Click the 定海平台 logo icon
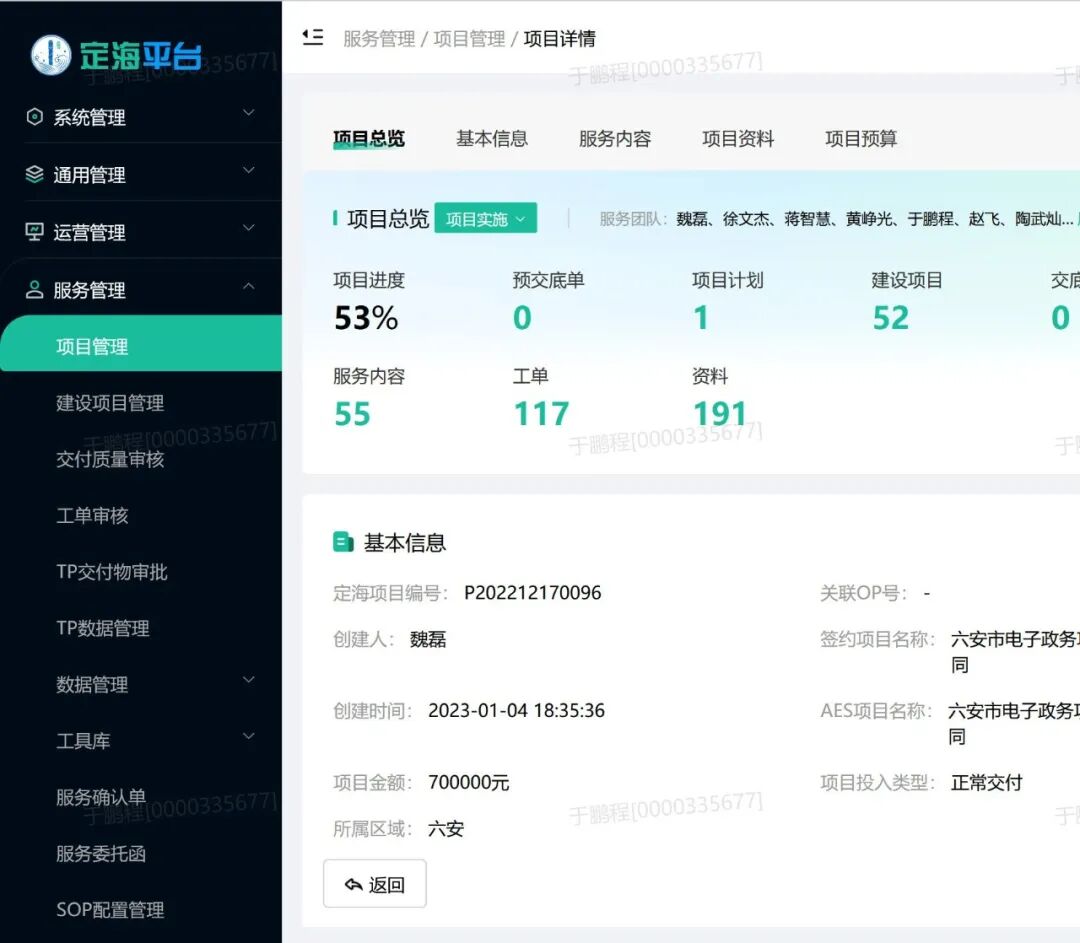This screenshot has height=943, width=1080. pyautogui.click(x=49, y=56)
